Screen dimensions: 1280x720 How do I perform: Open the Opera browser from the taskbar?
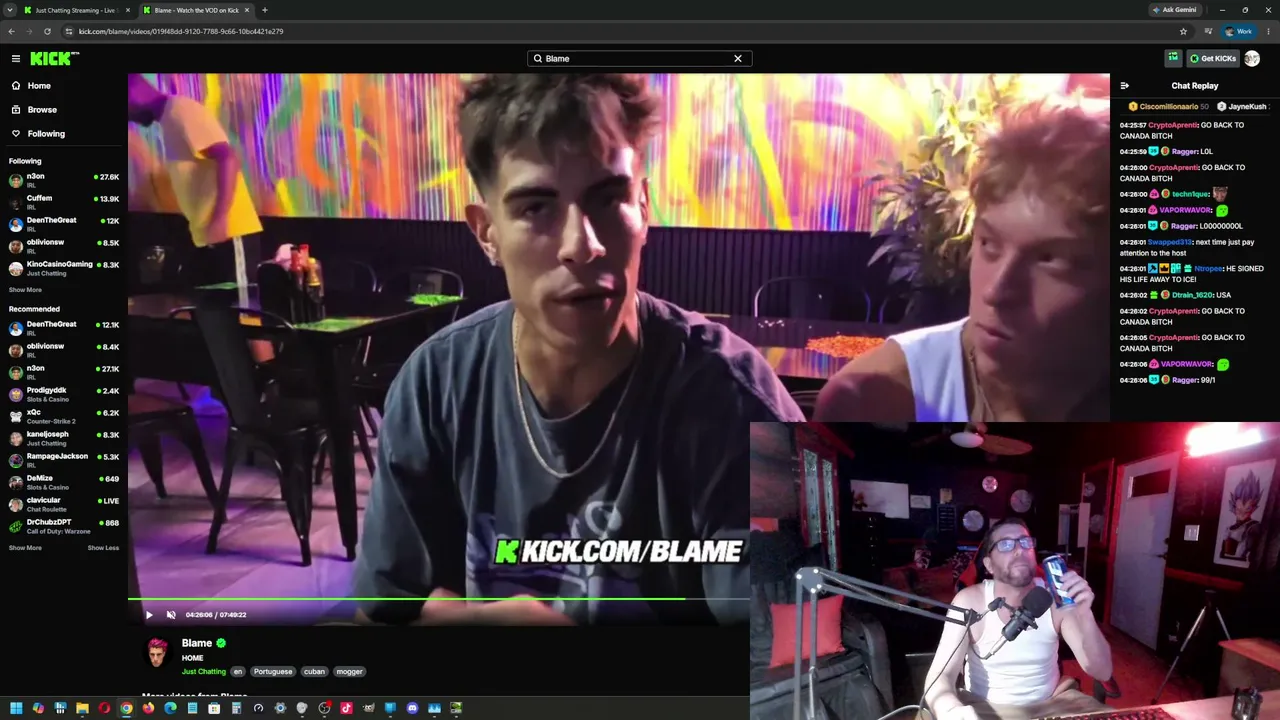click(x=104, y=708)
